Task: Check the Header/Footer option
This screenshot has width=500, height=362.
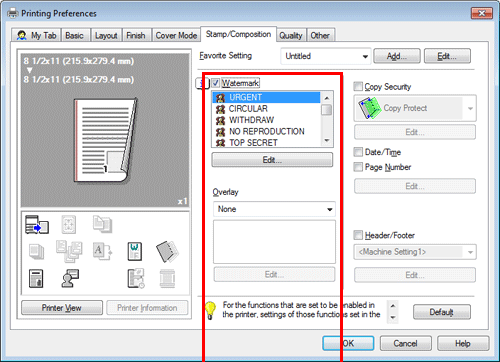Action: tap(358, 235)
